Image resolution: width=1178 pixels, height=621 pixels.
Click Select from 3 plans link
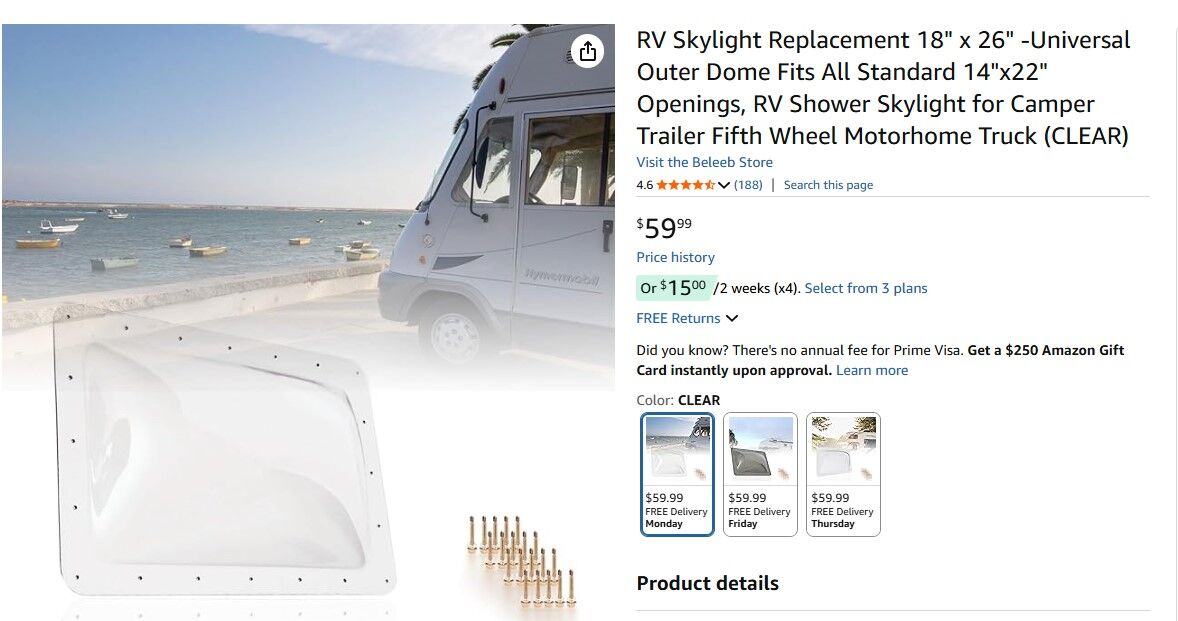865,288
